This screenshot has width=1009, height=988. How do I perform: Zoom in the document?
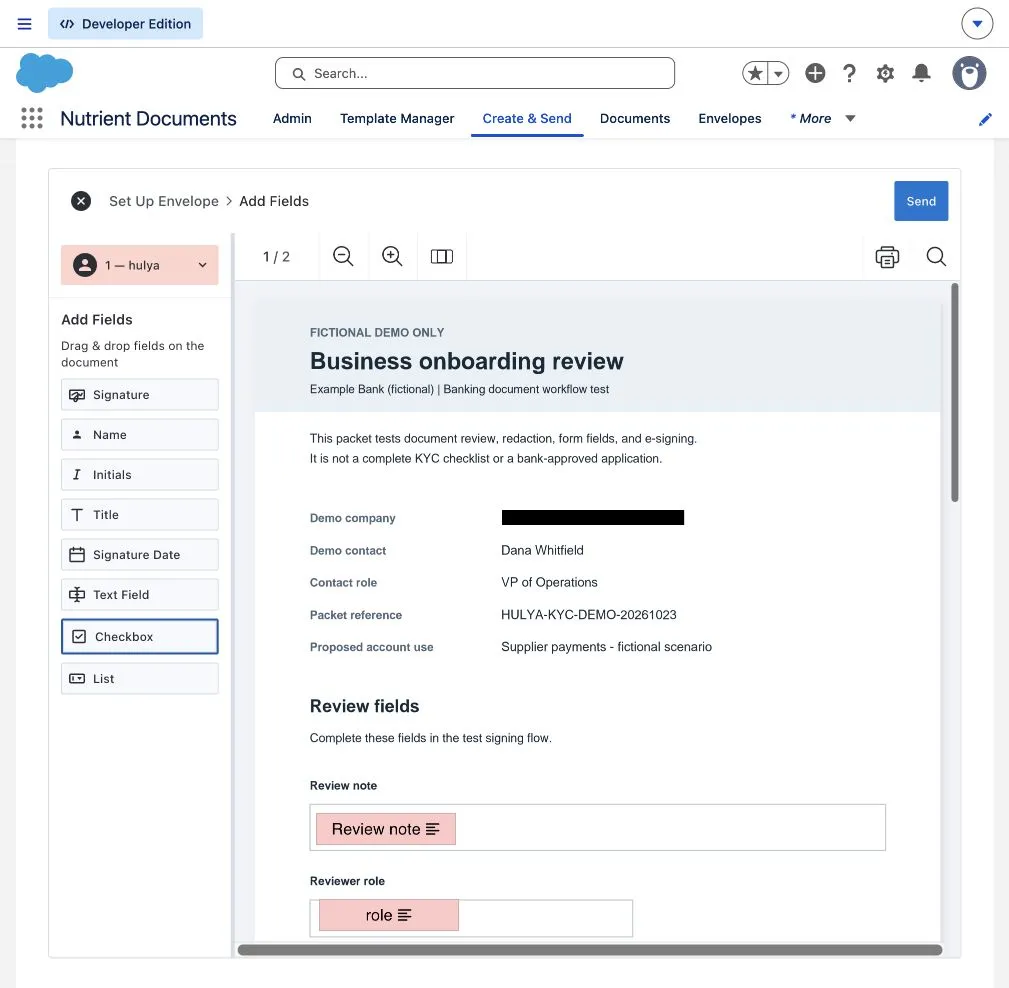[x=392, y=256]
